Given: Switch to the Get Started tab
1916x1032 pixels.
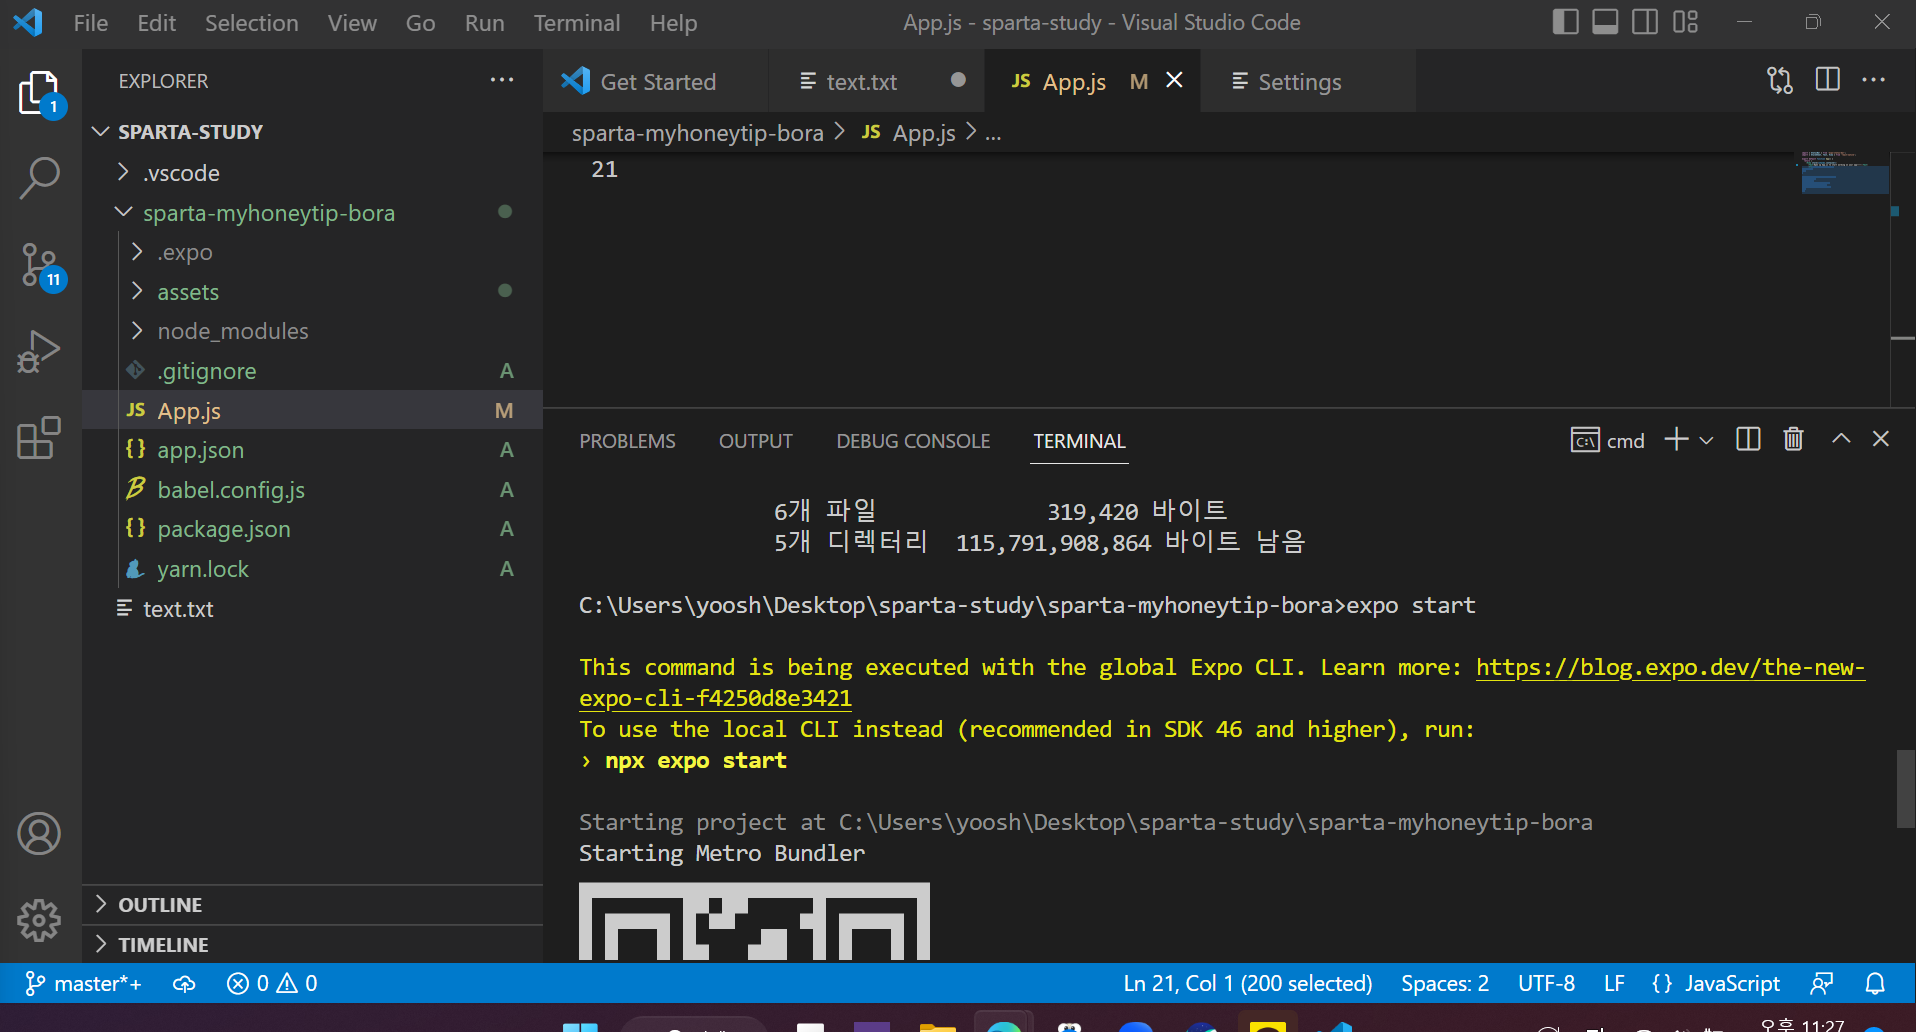Looking at the screenshot, I should tap(656, 81).
